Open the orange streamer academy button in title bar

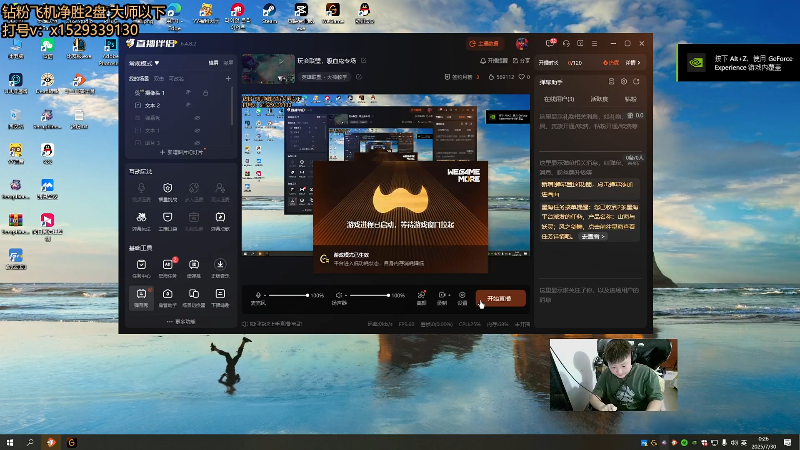[484, 44]
